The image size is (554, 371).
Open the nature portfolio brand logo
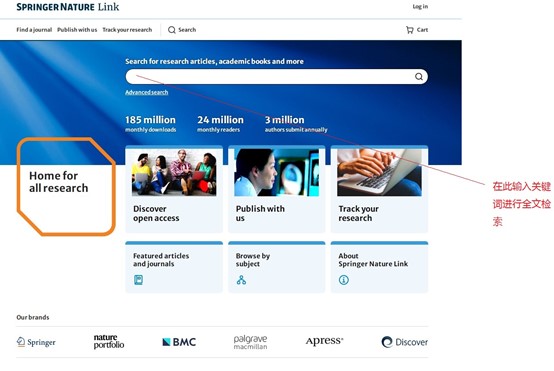[x=109, y=342]
